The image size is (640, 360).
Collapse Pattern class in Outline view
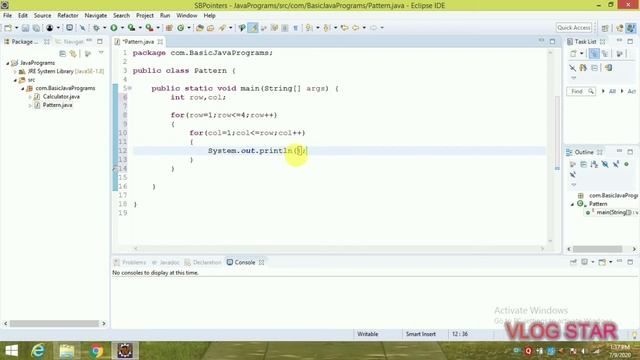click(572, 204)
